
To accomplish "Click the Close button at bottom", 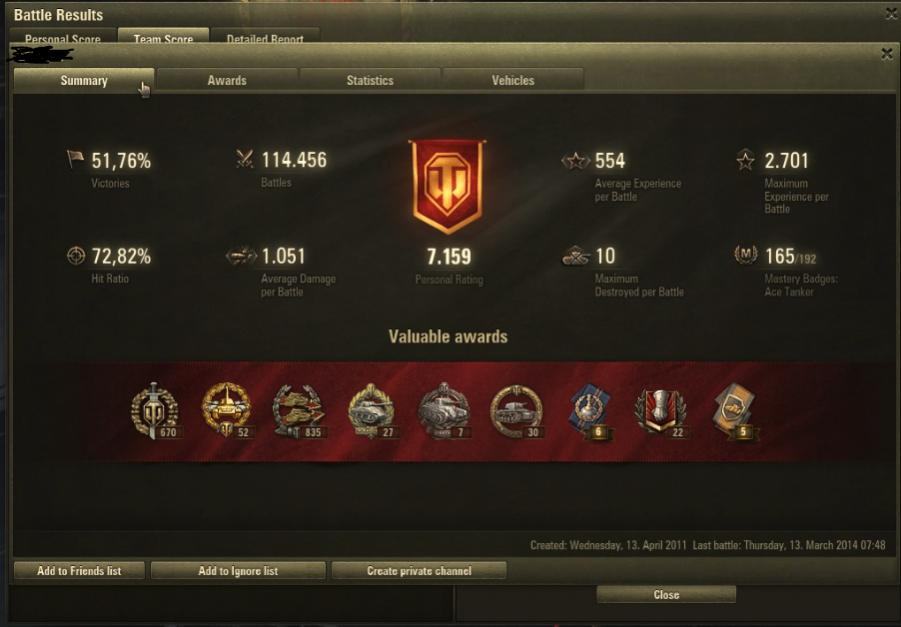I will tap(666, 595).
